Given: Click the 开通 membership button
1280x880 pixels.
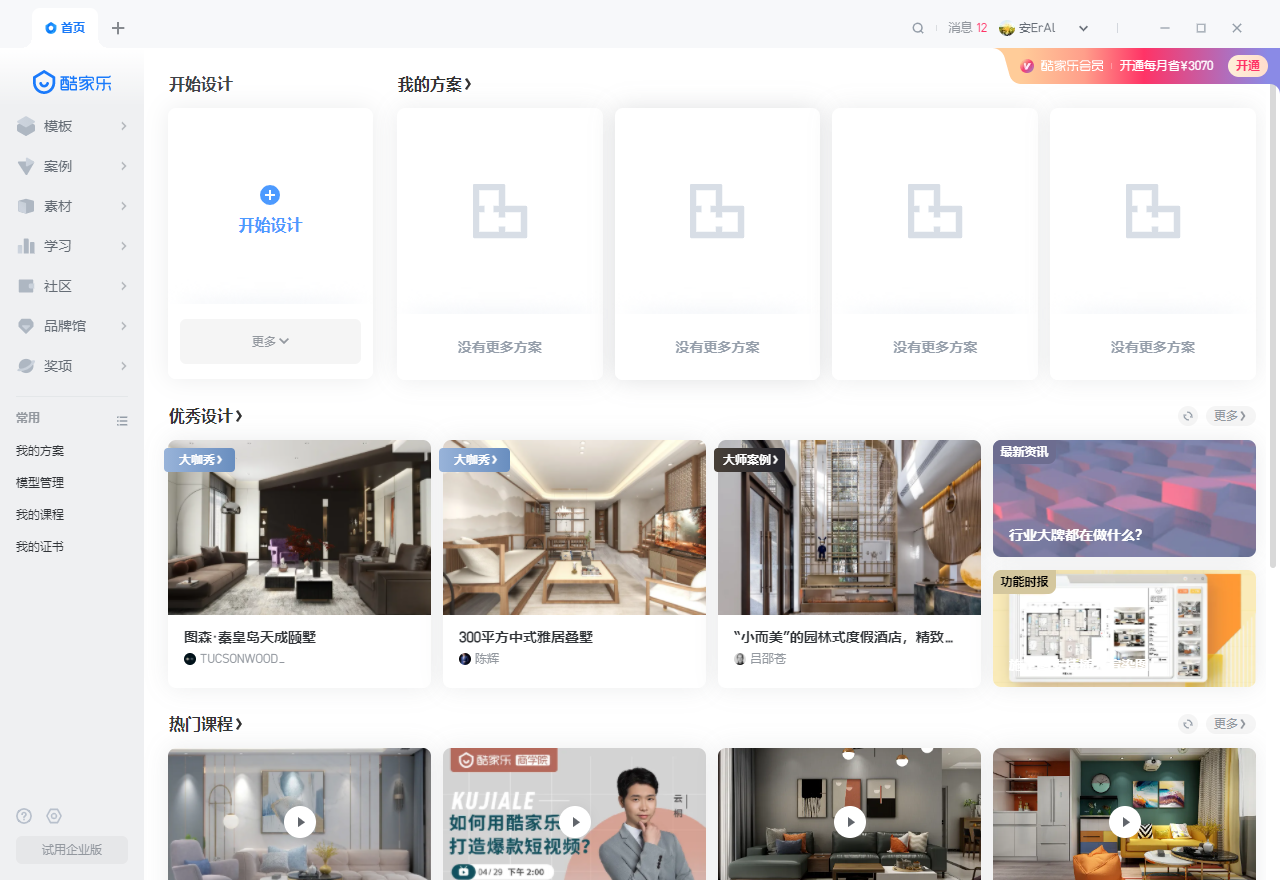Looking at the screenshot, I should (x=1247, y=66).
